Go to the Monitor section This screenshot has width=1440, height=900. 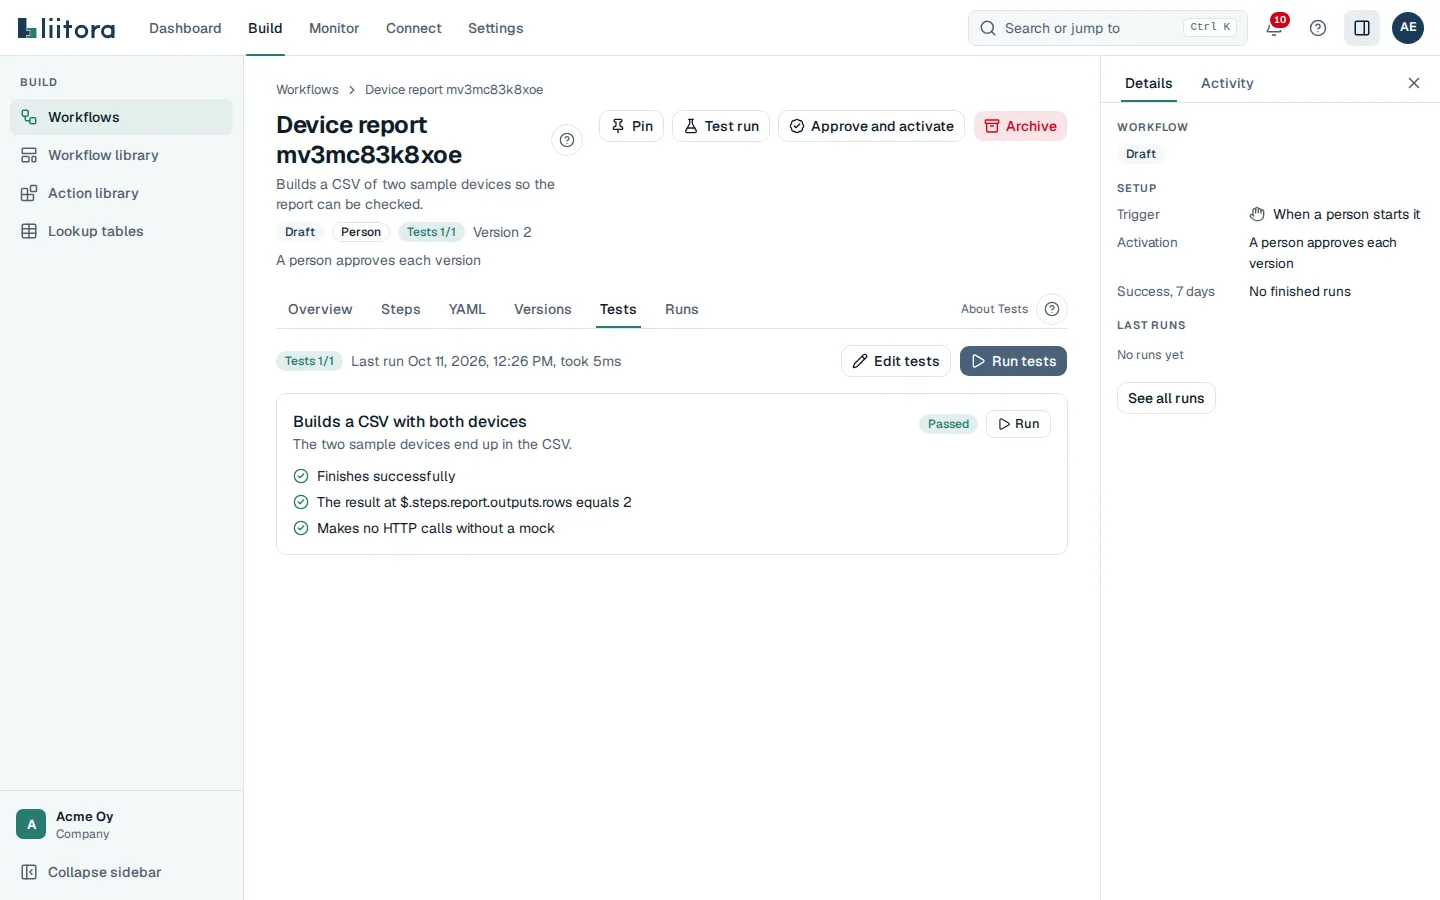pyautogui.click(x=334, y=28)
